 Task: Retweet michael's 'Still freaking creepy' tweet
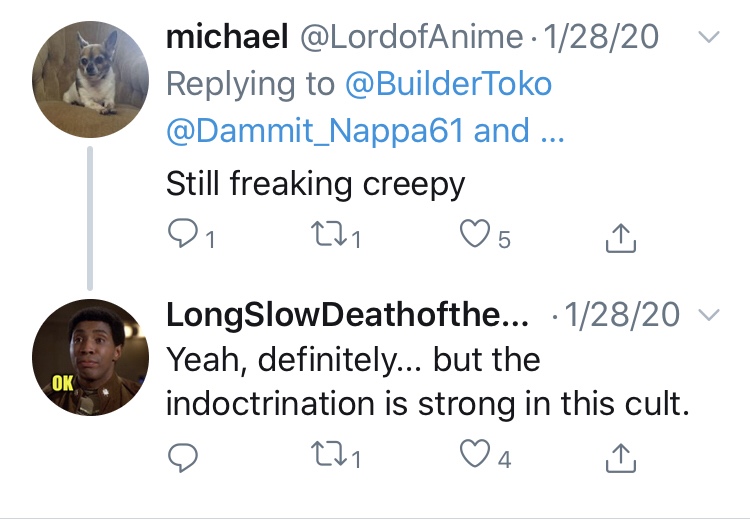[x=329, y=234]
